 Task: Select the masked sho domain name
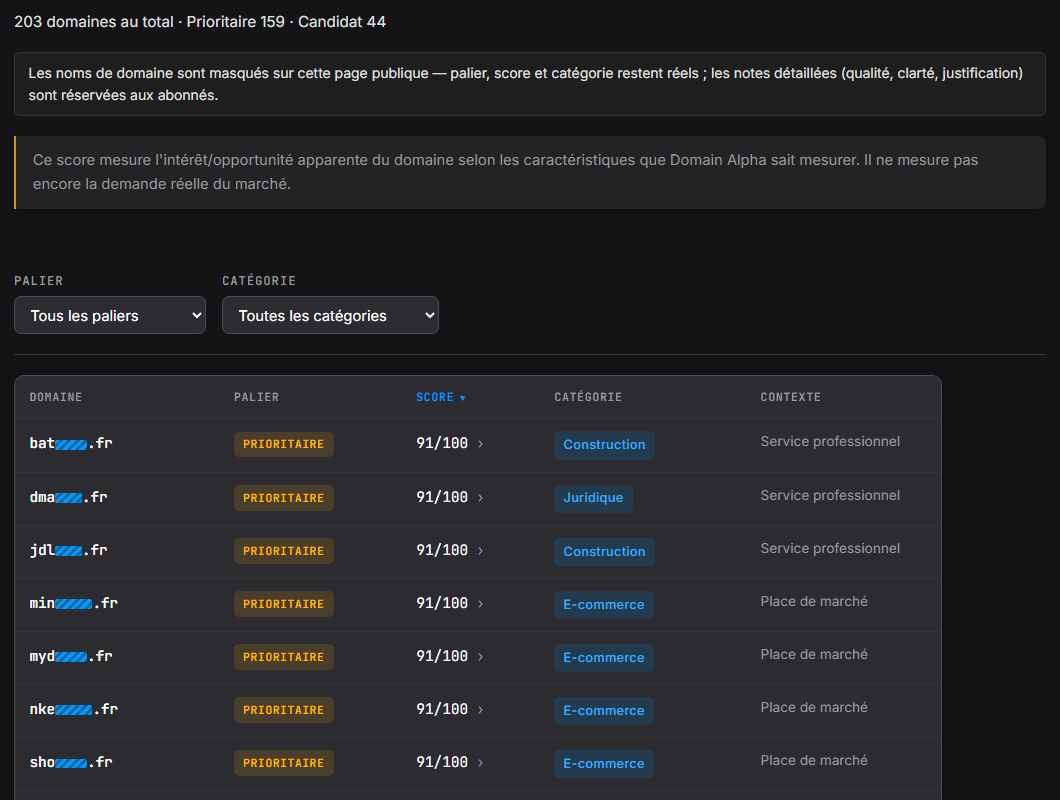coord(71,763)
